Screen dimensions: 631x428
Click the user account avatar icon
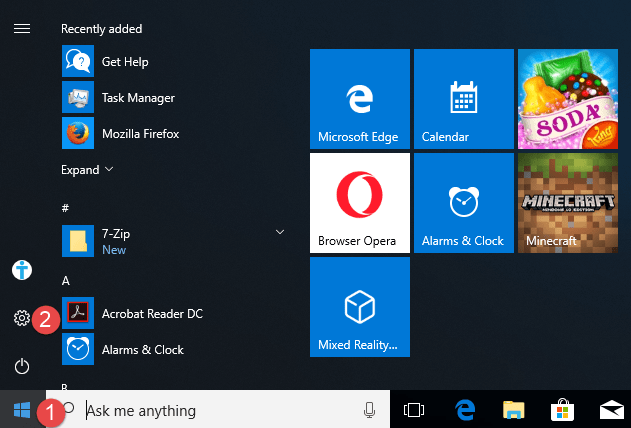pyautogui.click(x=21, y=269)
